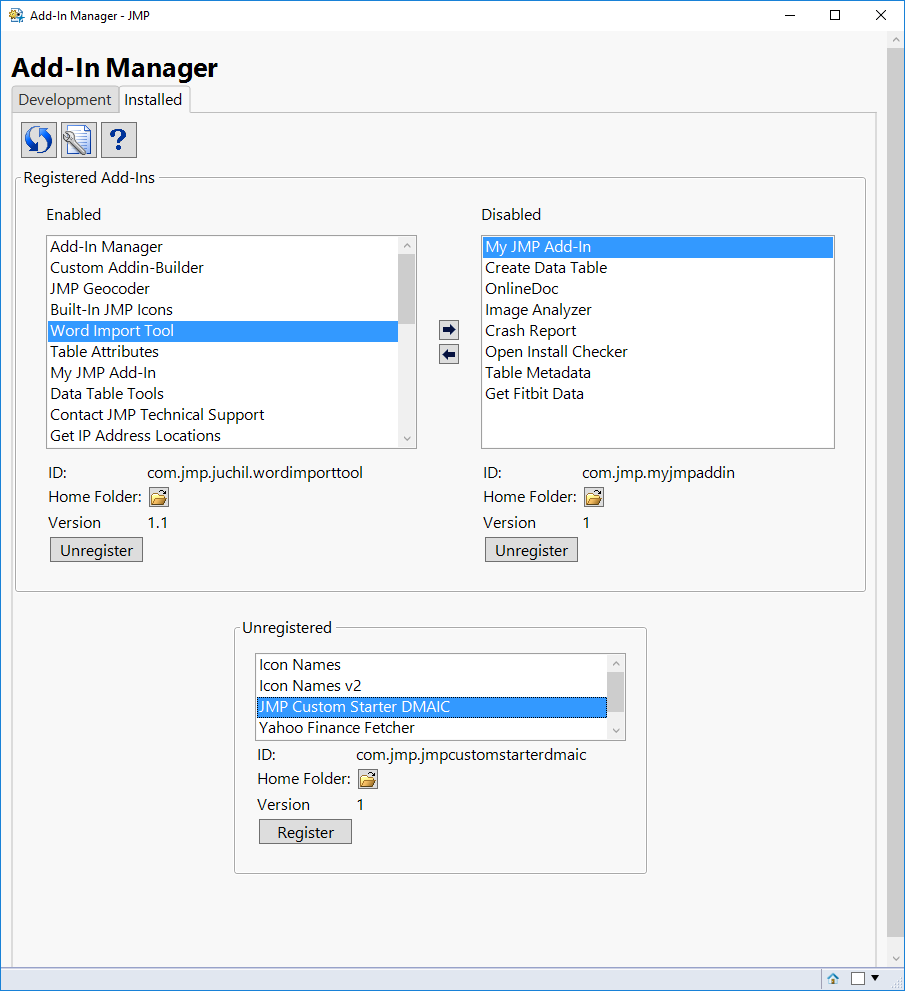Select Crash Report in the Disabled list
Viewport: 905px width, 991px height.
pos(530,330)
